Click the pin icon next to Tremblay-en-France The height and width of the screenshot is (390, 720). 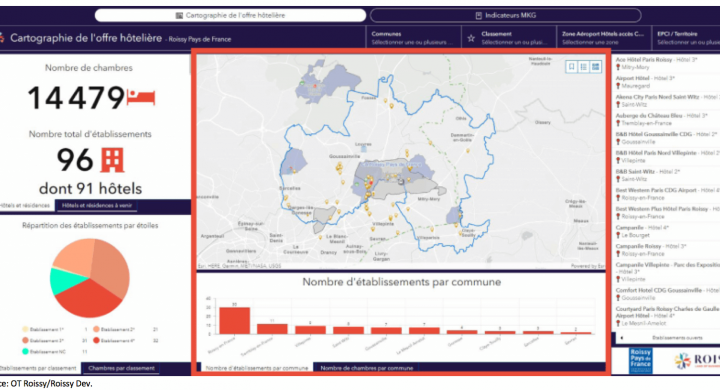click(x=618, y=123)
